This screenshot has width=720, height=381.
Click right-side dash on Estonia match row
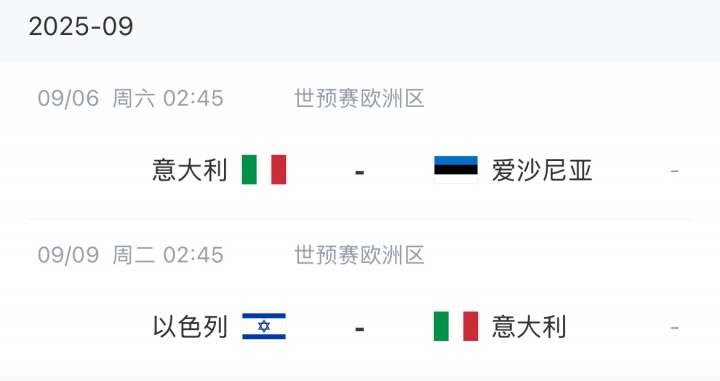675,172
